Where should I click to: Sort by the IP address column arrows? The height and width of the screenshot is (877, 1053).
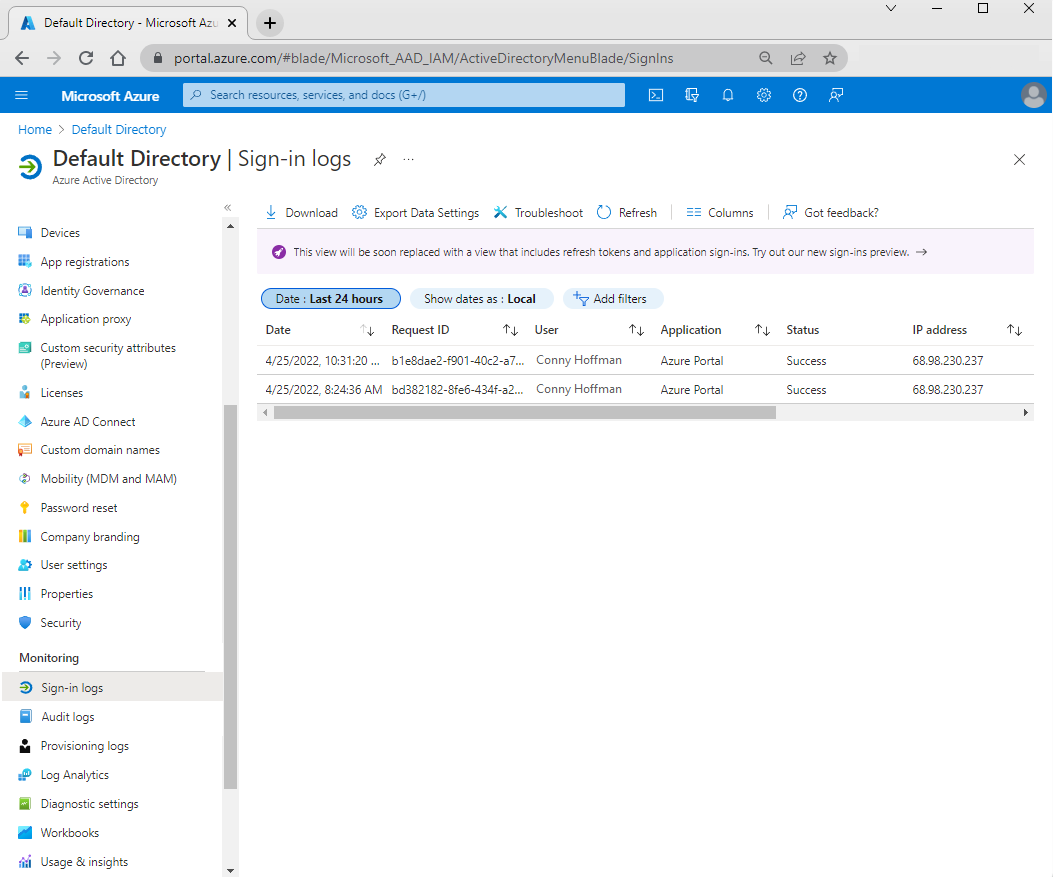coord(1014,330)
